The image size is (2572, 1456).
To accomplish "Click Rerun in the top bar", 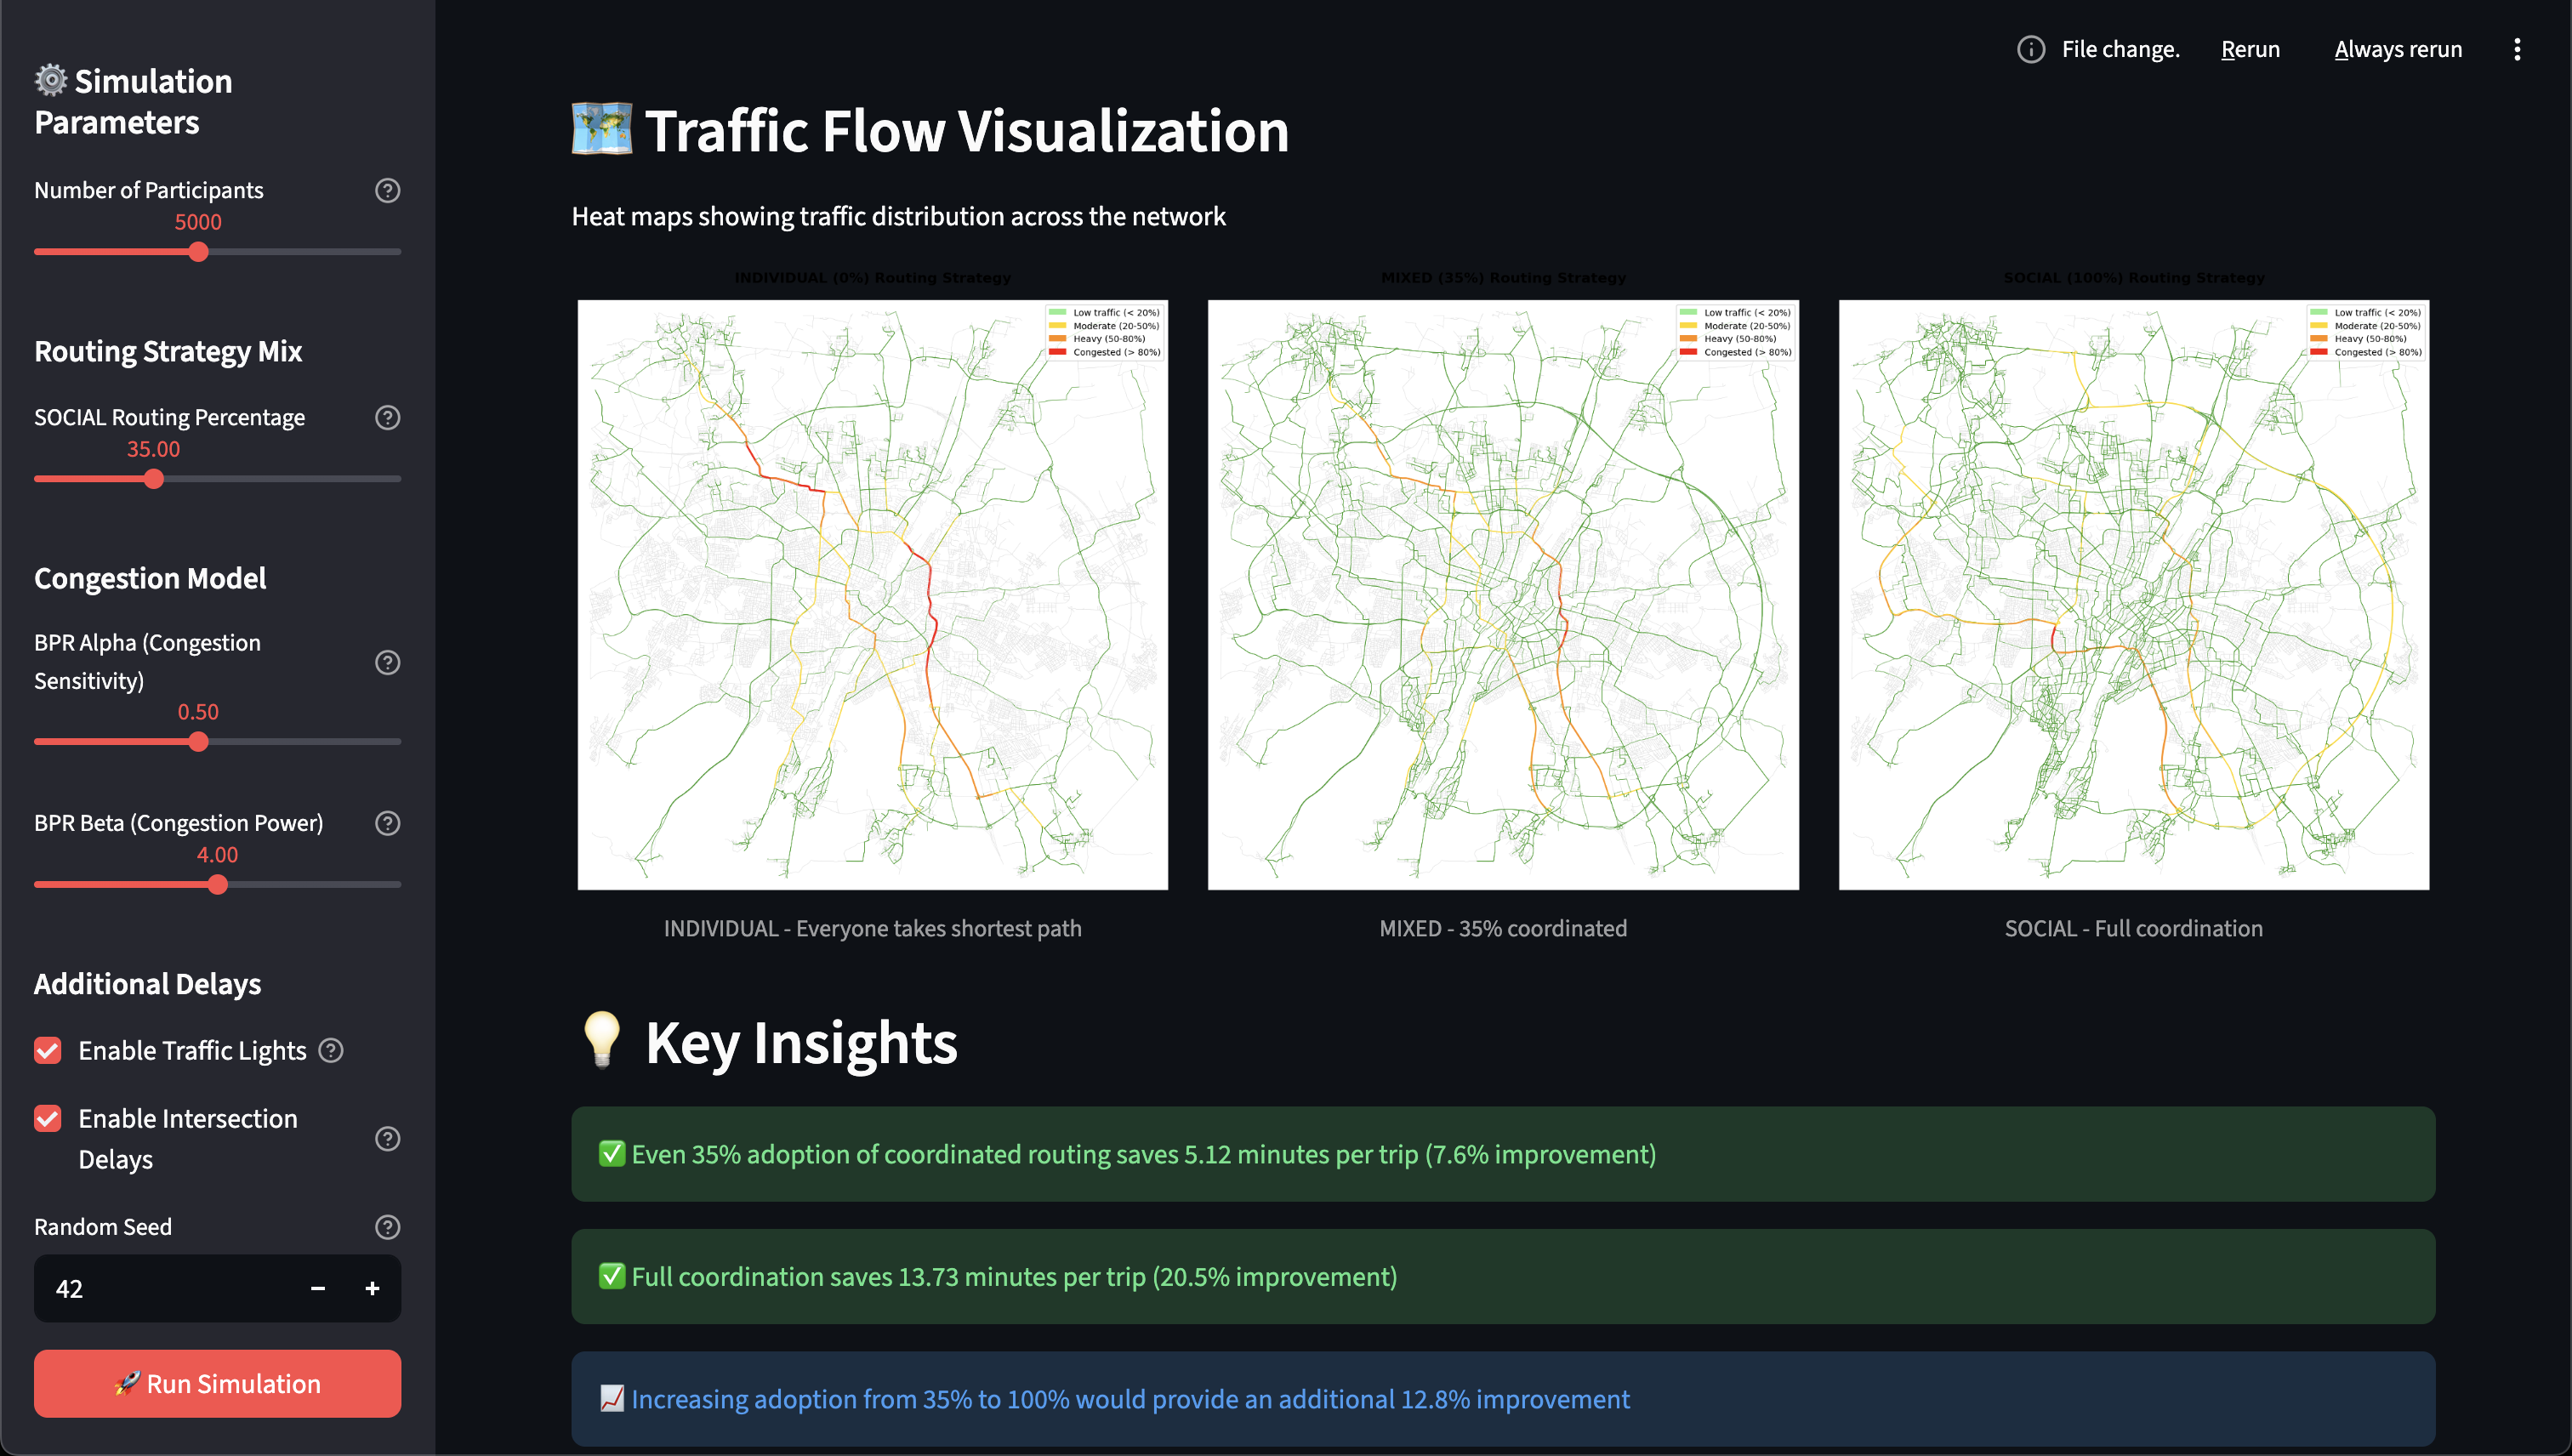I will pos(2250,49).
